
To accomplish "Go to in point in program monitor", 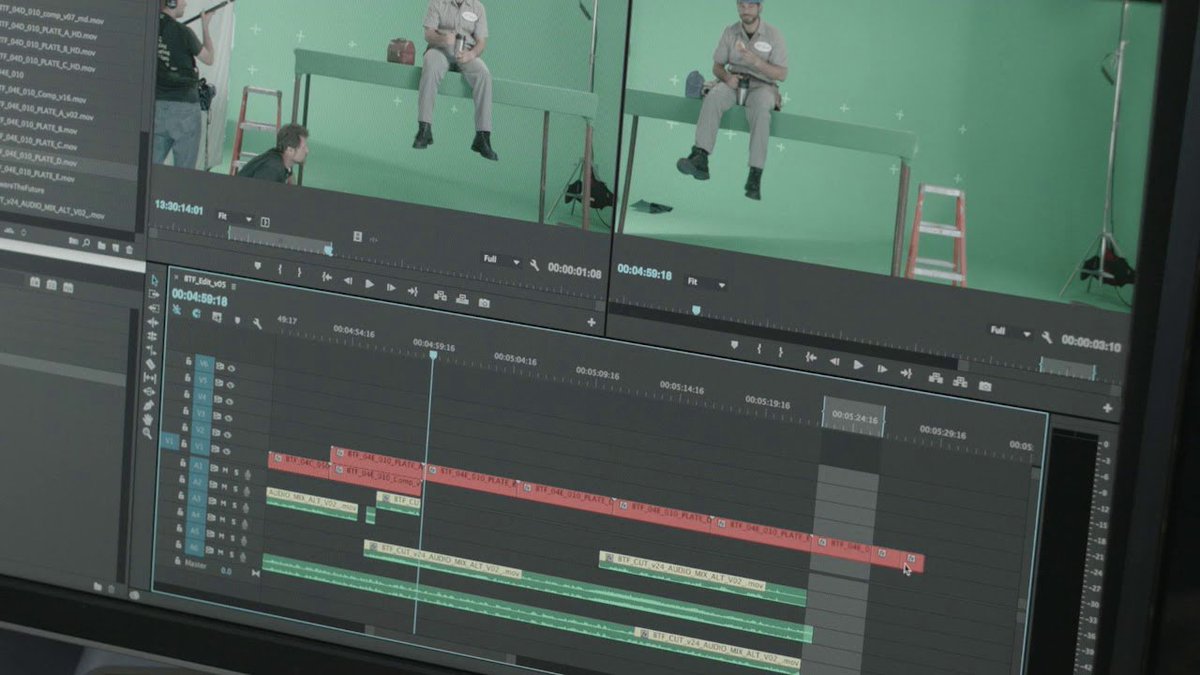I will click(x=811, y=356).
